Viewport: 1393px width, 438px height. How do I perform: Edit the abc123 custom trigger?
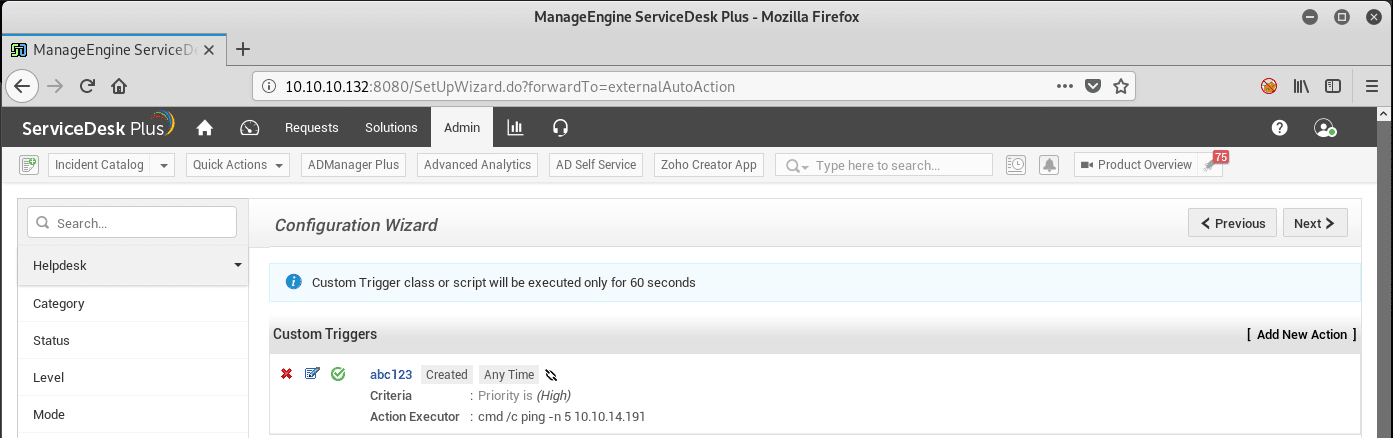point(312,374)
